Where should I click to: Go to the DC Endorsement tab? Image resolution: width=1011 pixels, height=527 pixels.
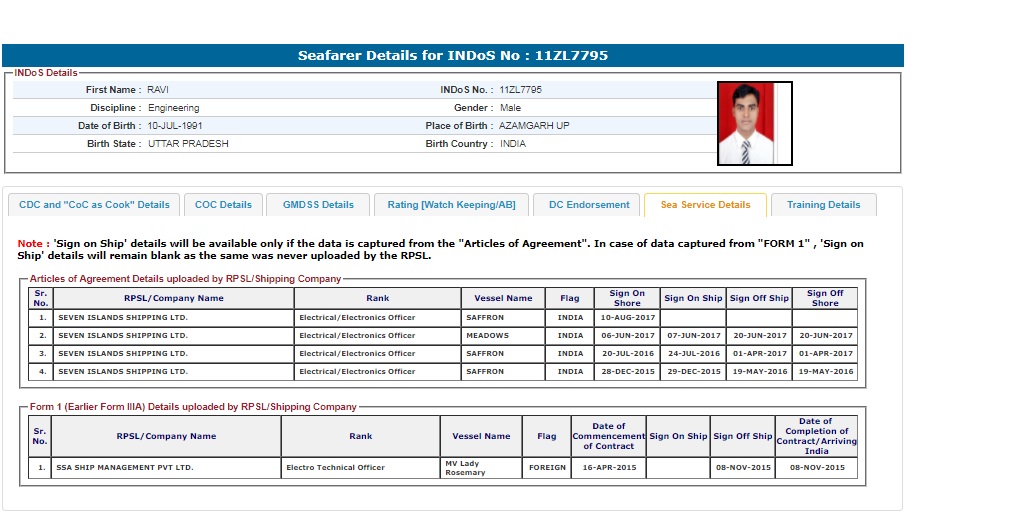(589, 205)
